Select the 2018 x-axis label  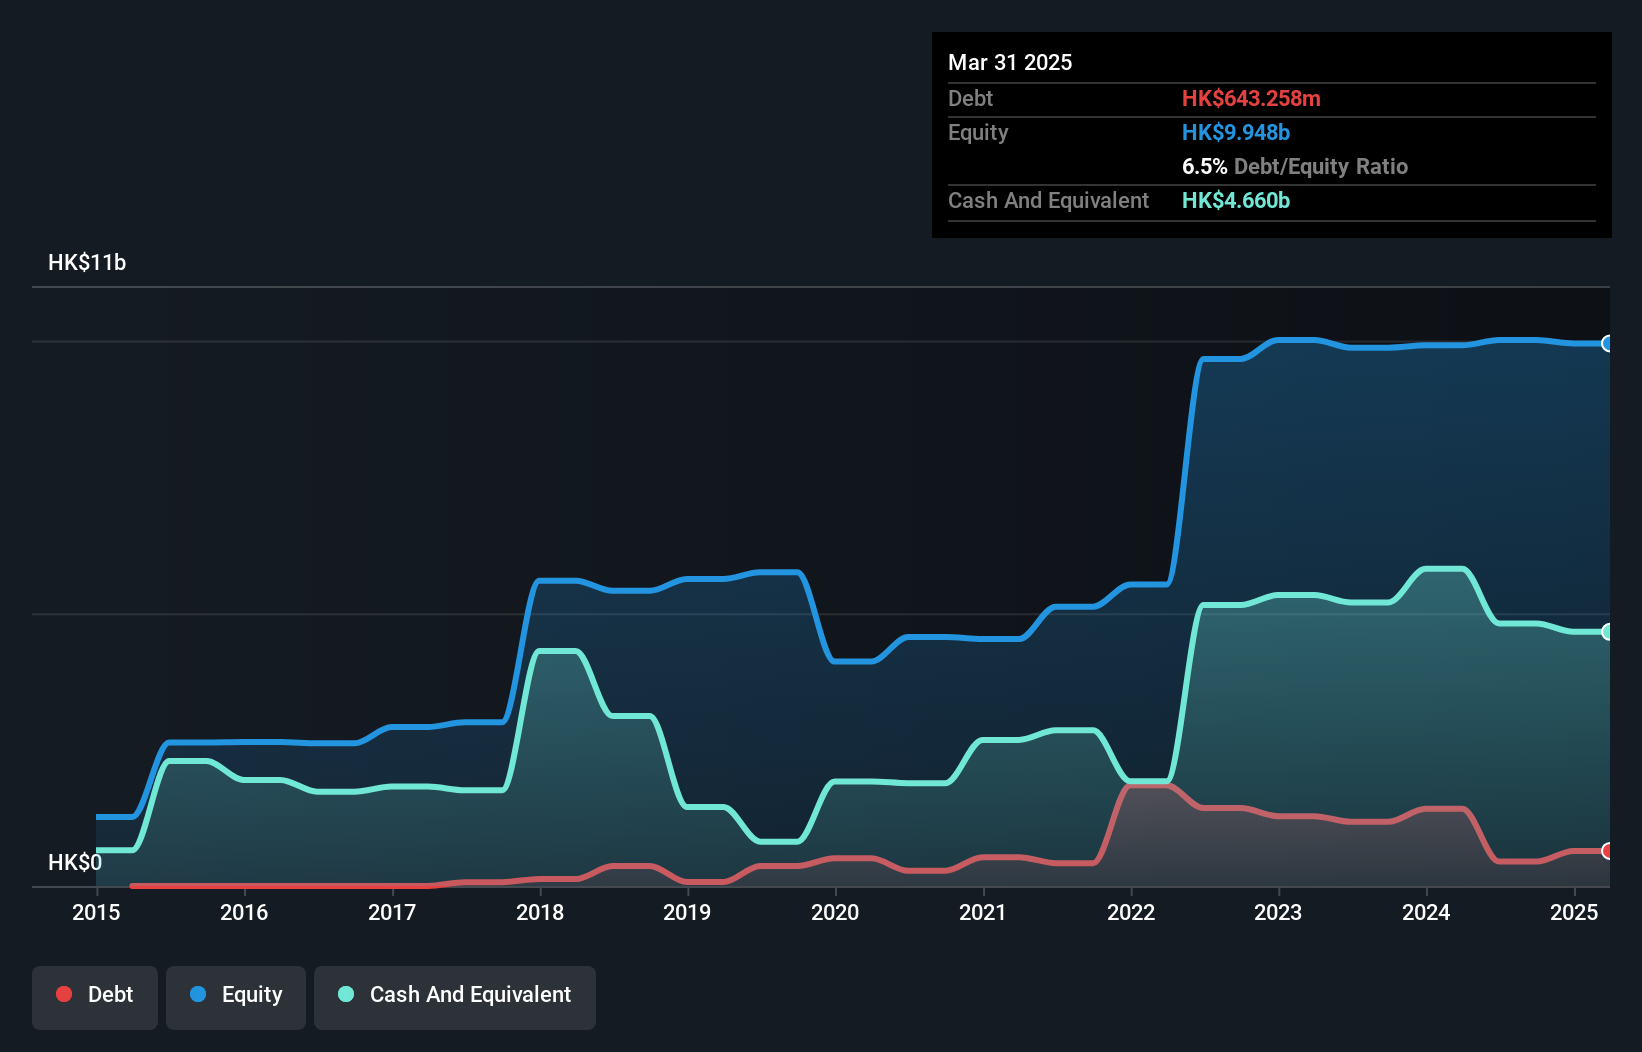coord(540,912)
